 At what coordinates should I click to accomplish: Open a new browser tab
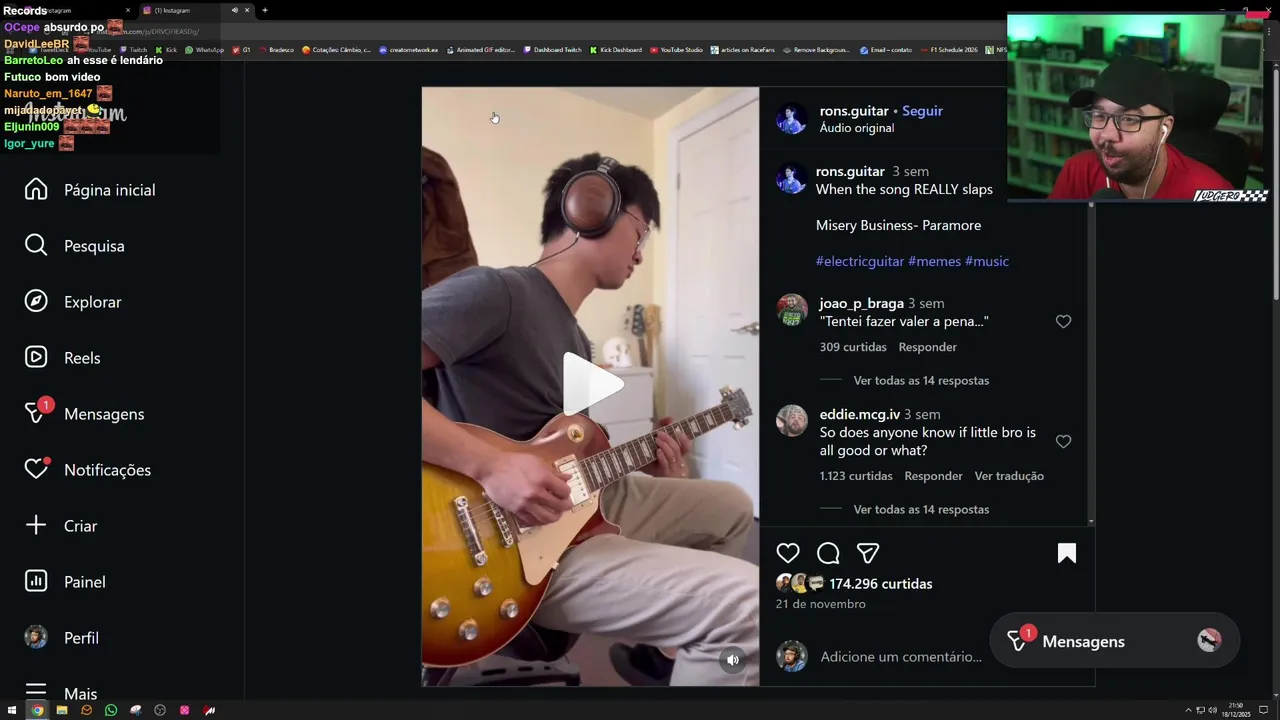coord(265,10)
